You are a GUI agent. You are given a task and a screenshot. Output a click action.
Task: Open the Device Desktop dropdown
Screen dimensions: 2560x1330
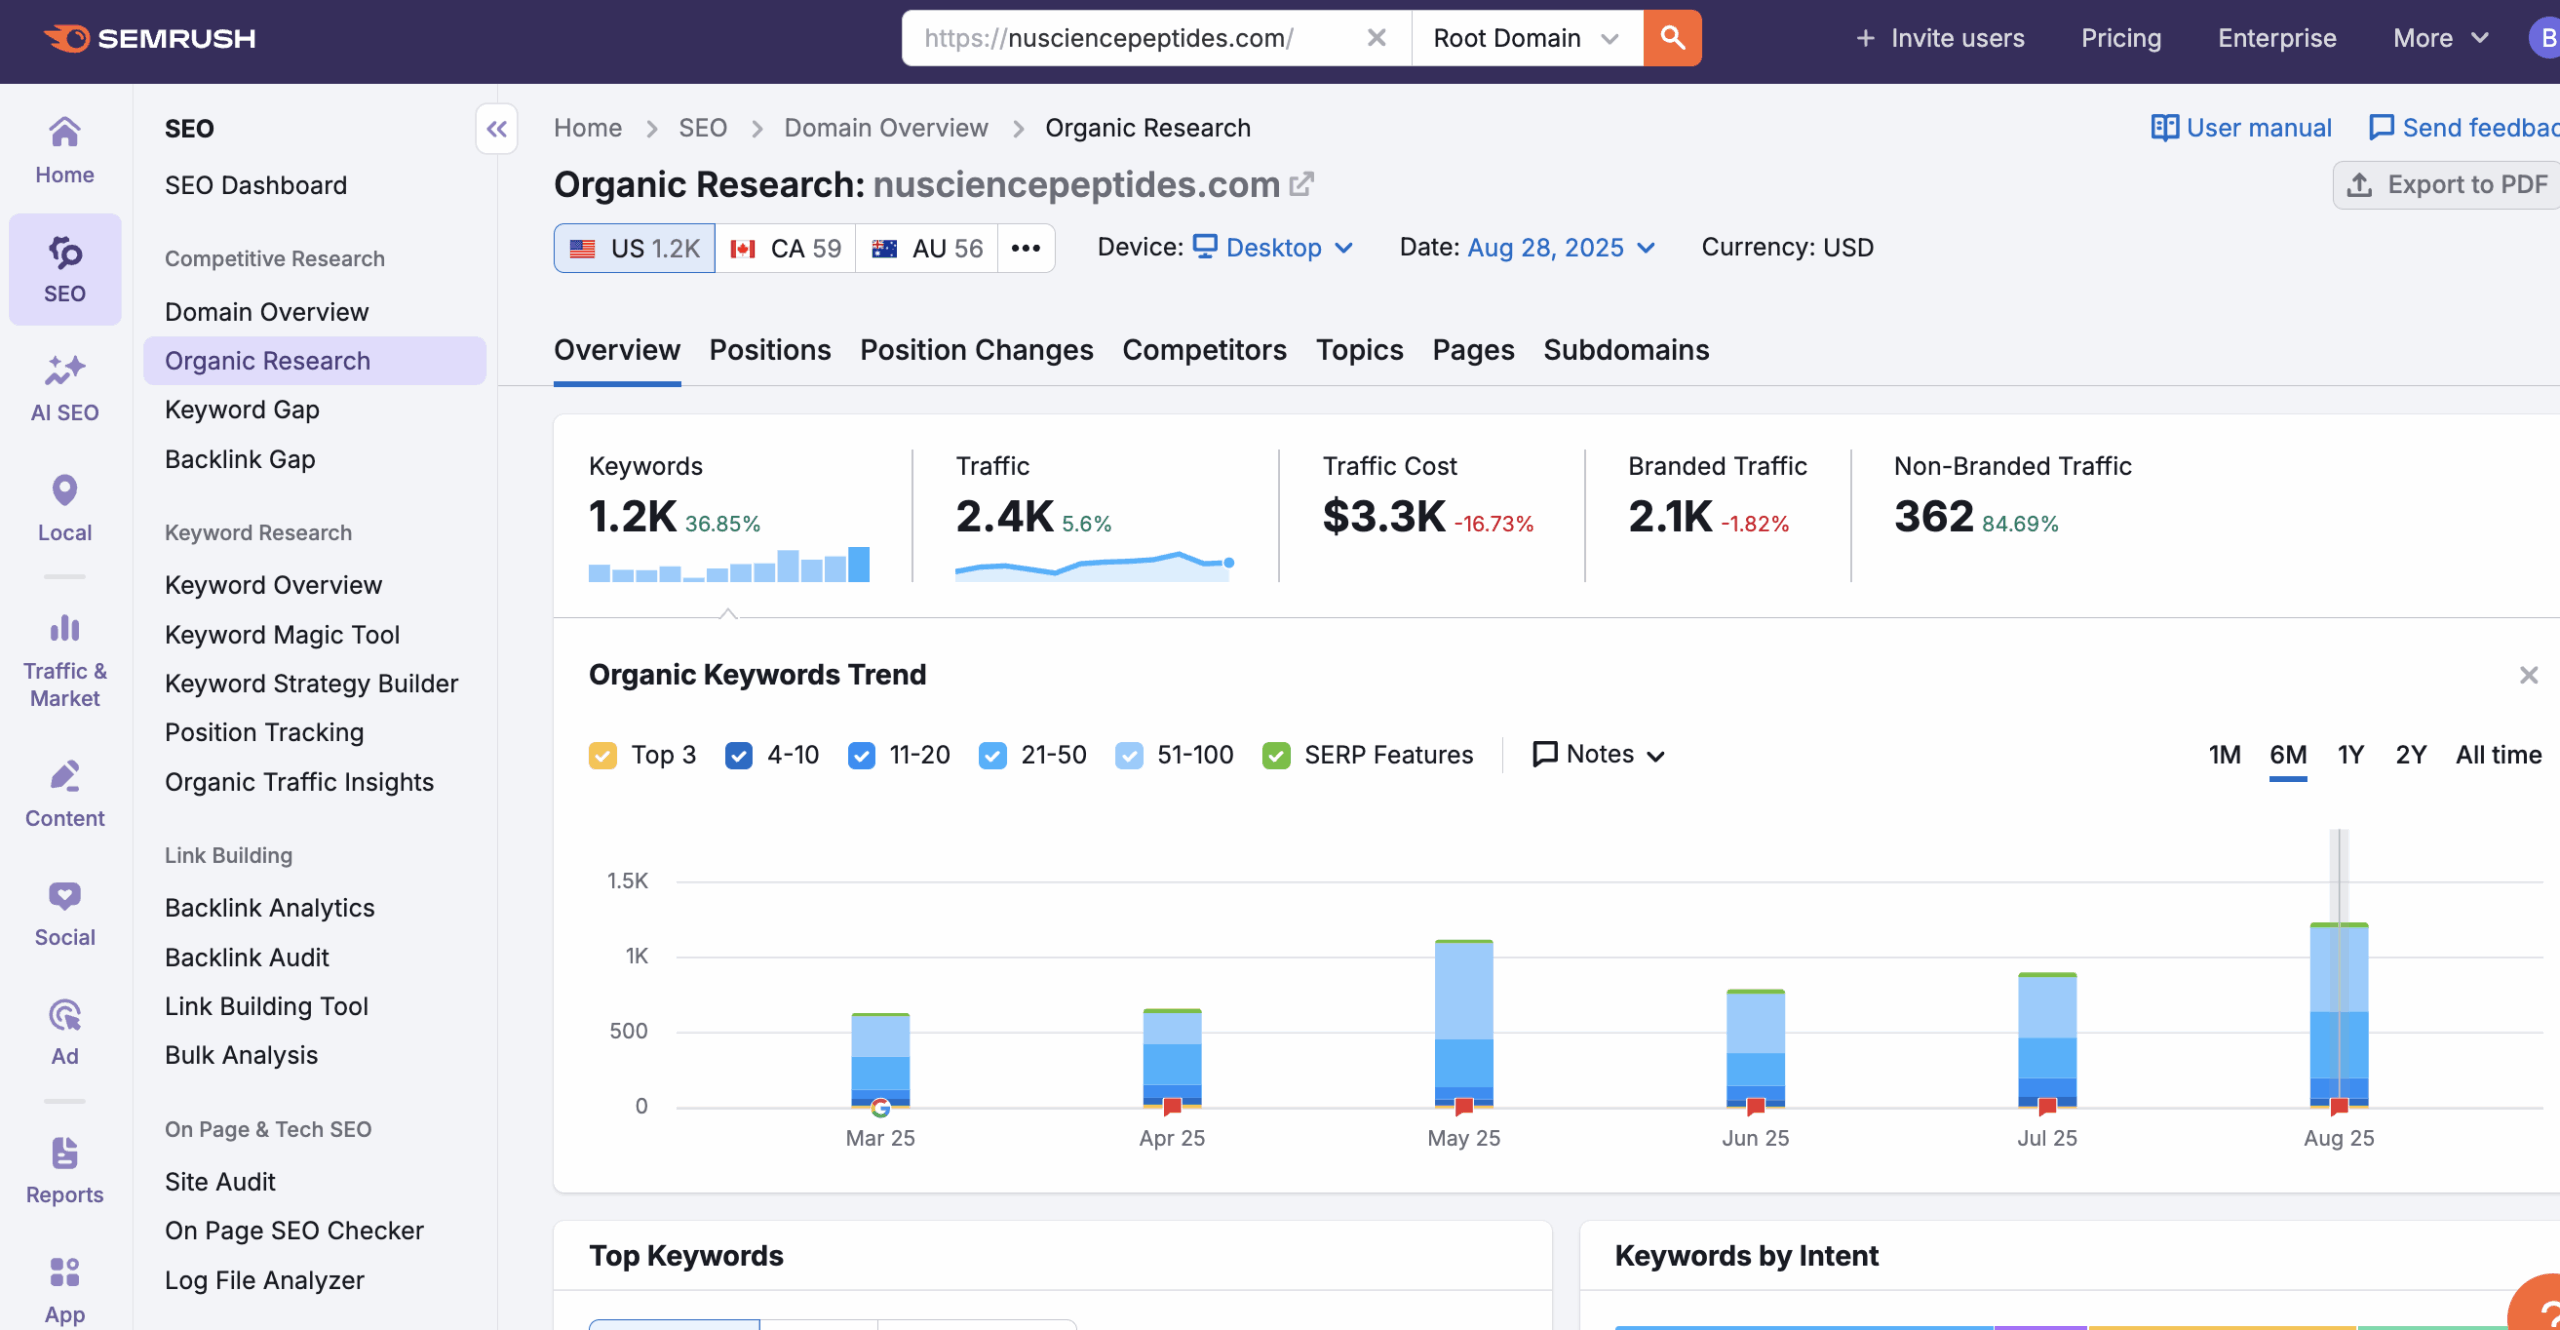[1274, 248]
